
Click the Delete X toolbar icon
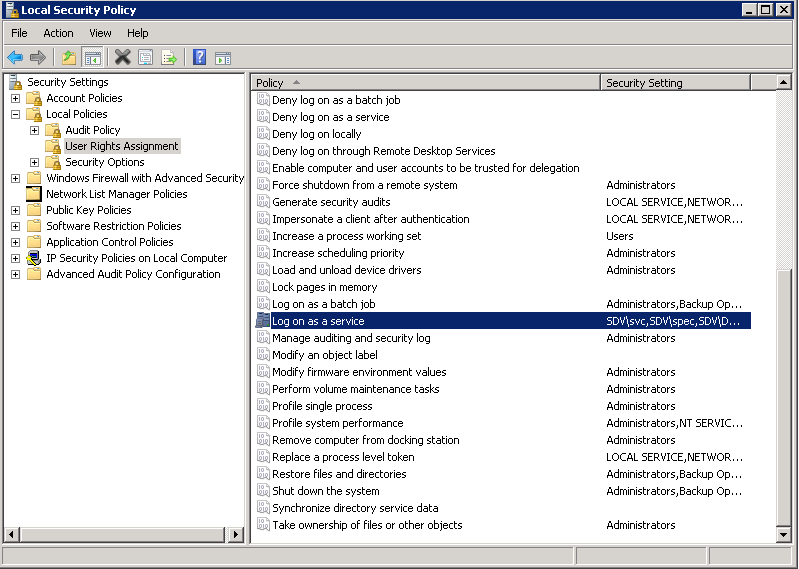tap(122, 58)
